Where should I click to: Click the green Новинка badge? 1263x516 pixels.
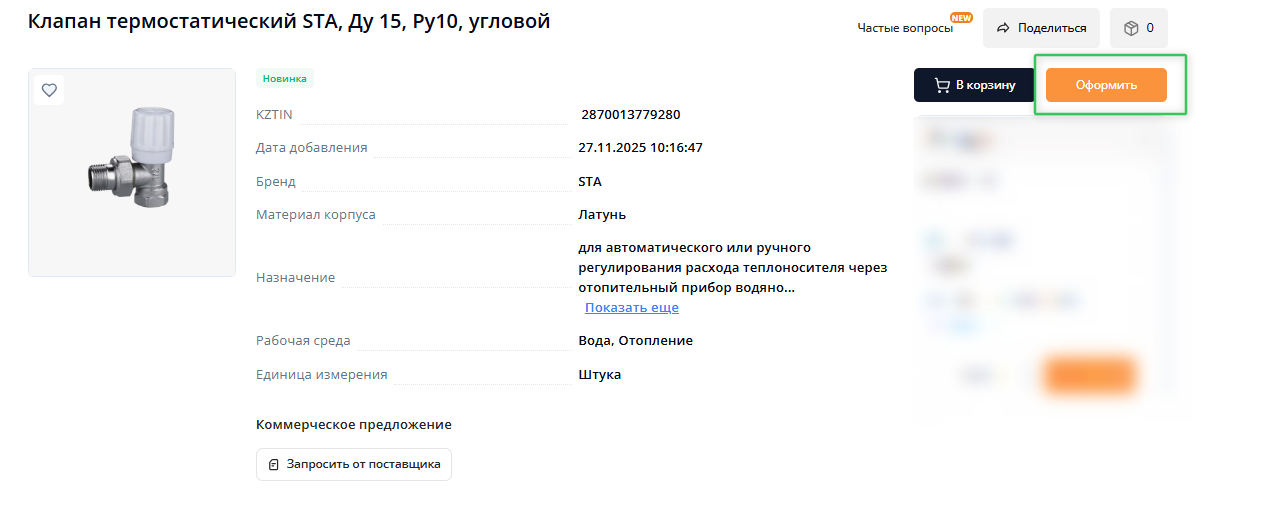285,78
